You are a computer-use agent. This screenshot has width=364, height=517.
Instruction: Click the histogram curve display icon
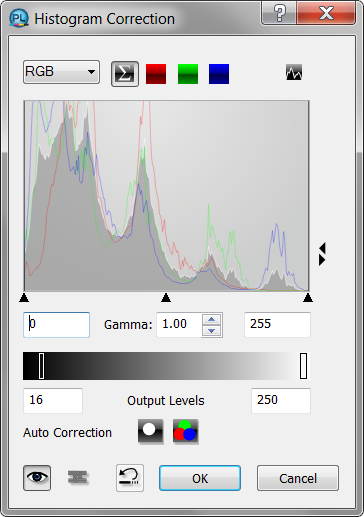pos(294,72)
